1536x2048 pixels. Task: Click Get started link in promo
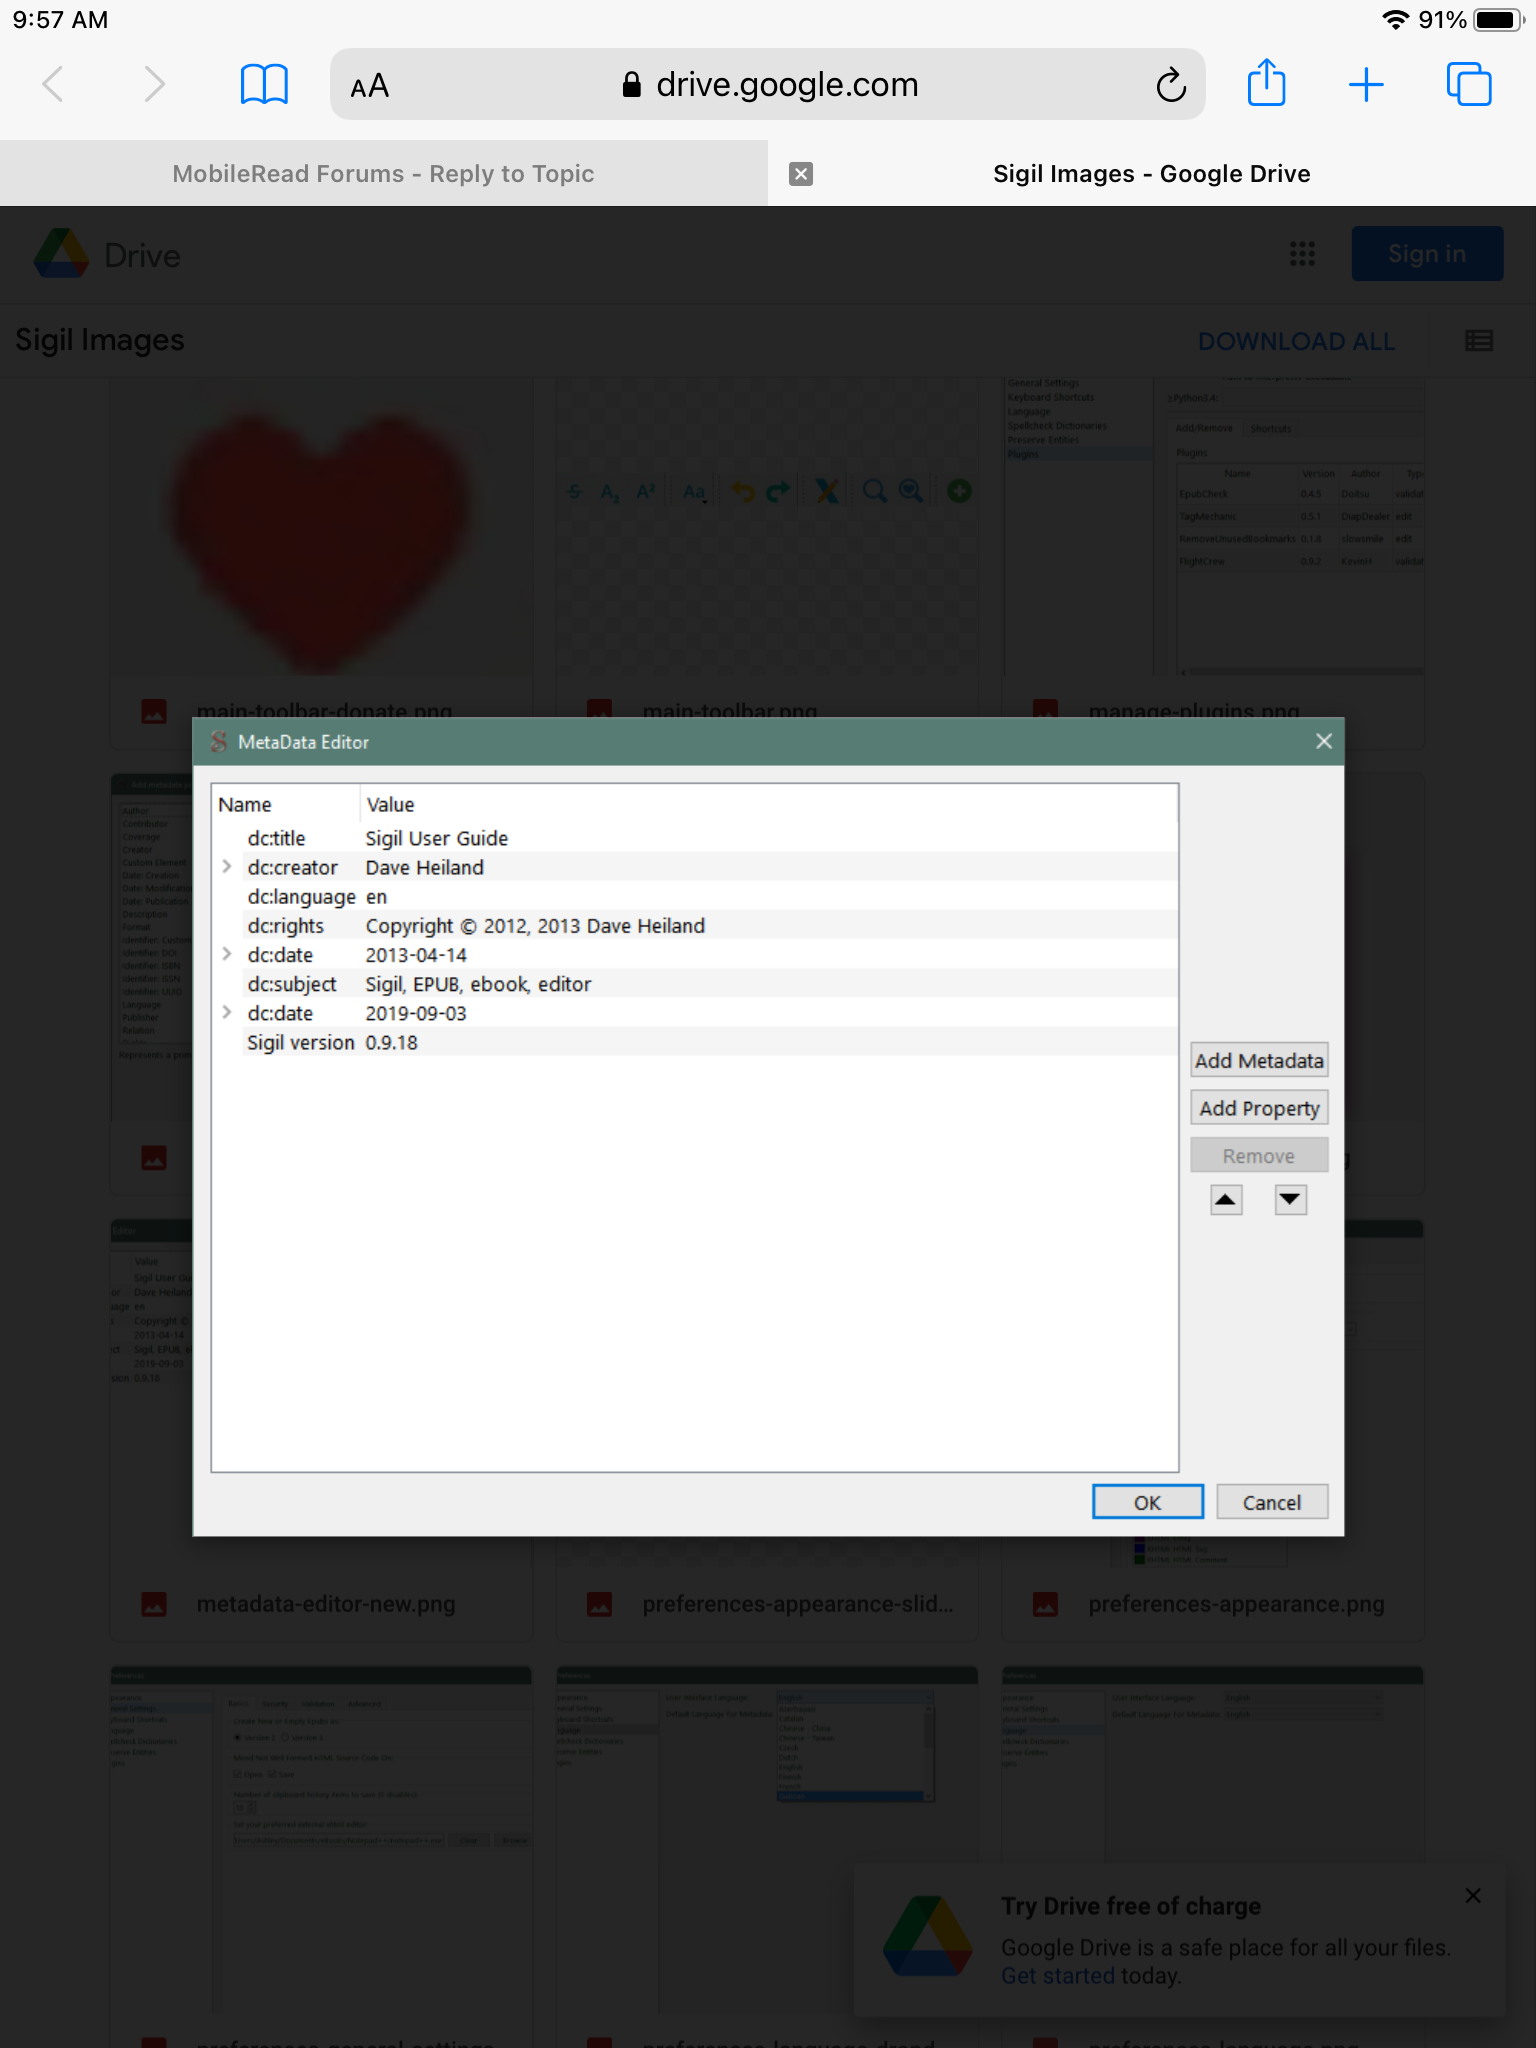coord(1058,1976)
